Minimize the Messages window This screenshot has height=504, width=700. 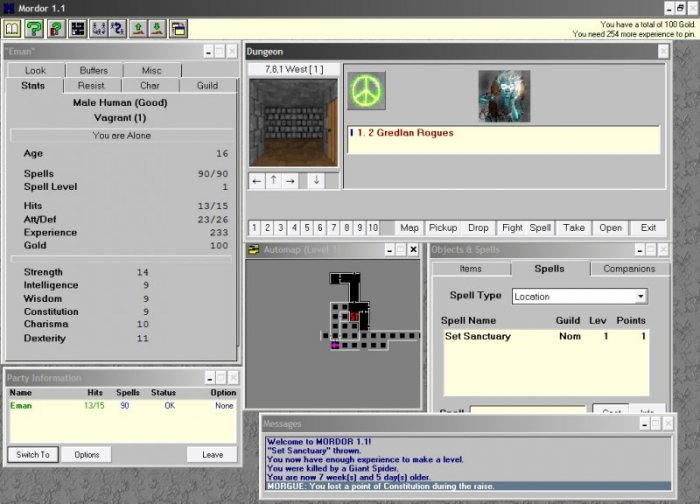644,424
